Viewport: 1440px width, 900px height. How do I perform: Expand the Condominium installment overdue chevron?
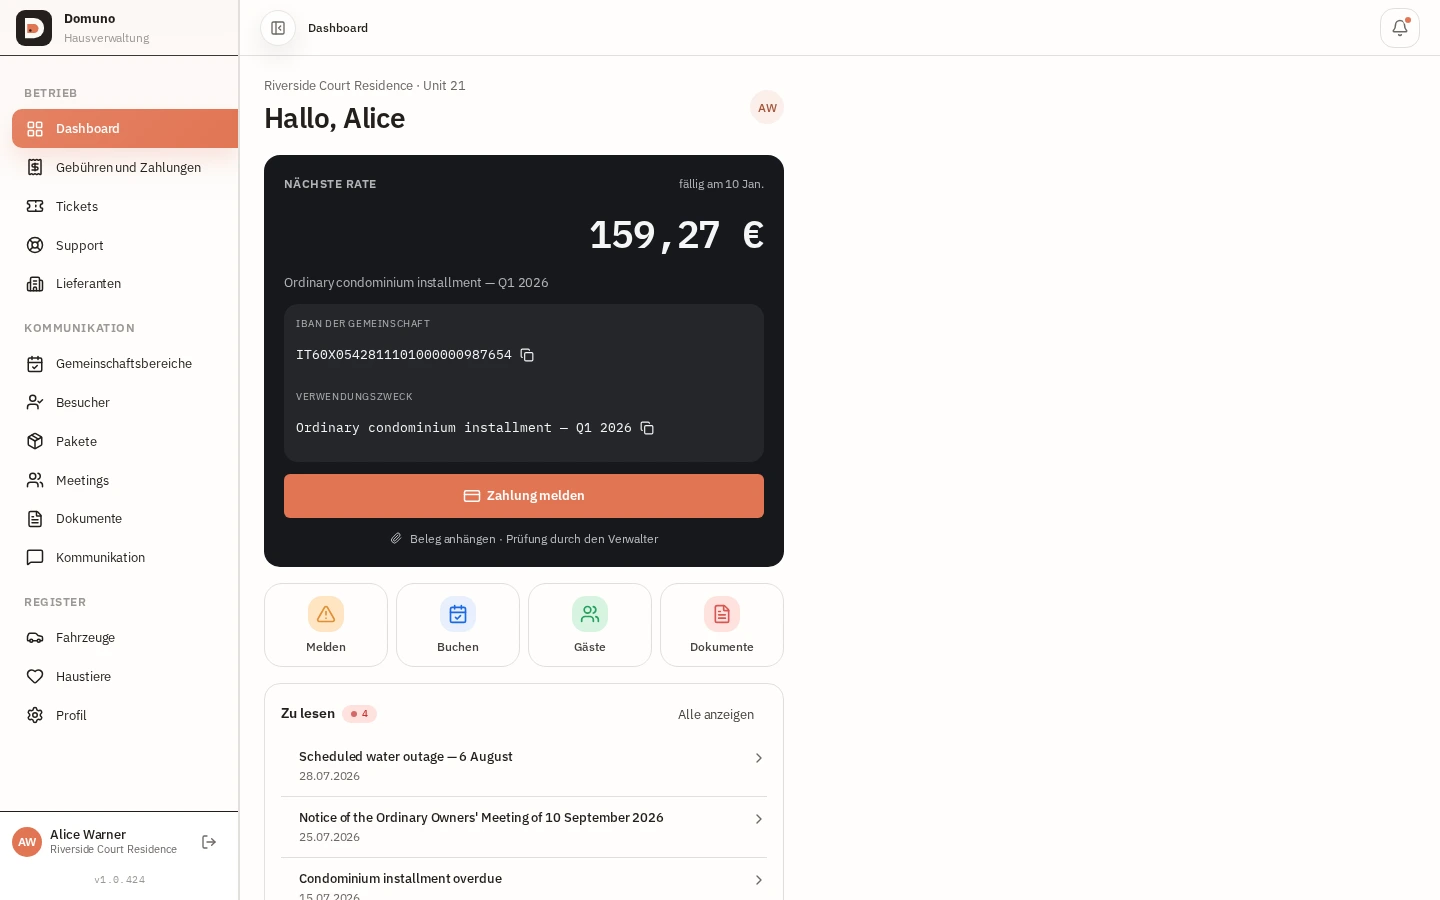click(x=759, y=880)
